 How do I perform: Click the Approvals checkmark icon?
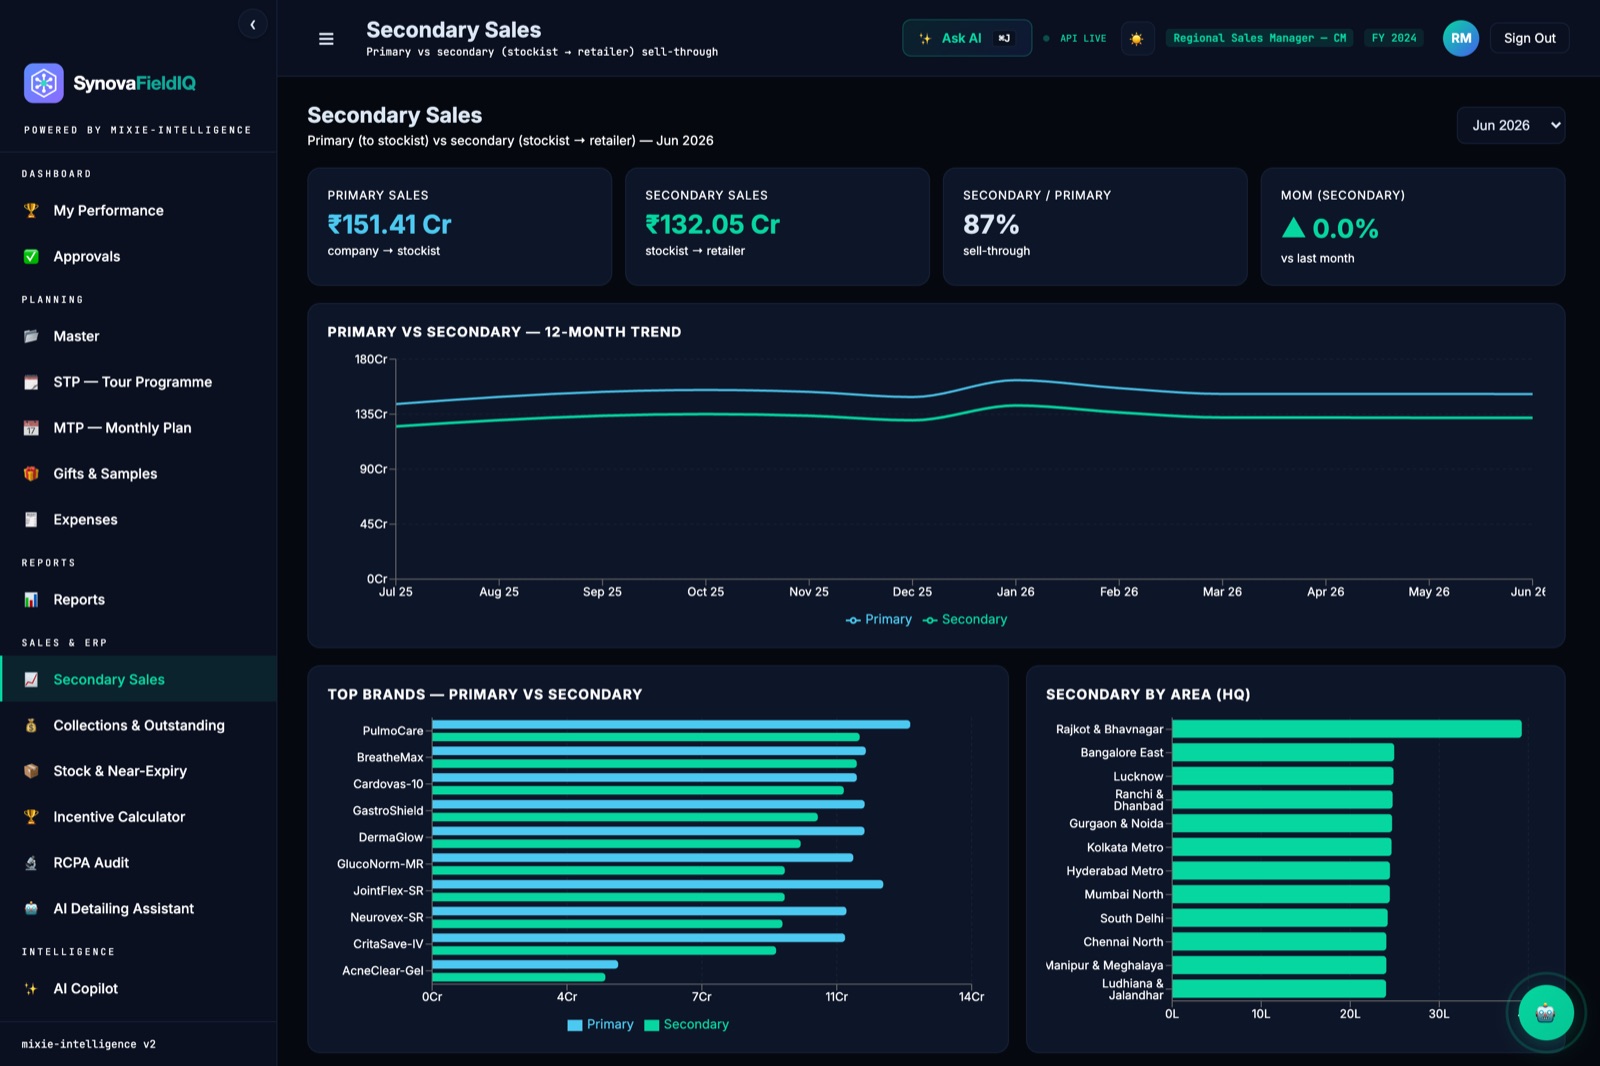[x=31, y=256]
